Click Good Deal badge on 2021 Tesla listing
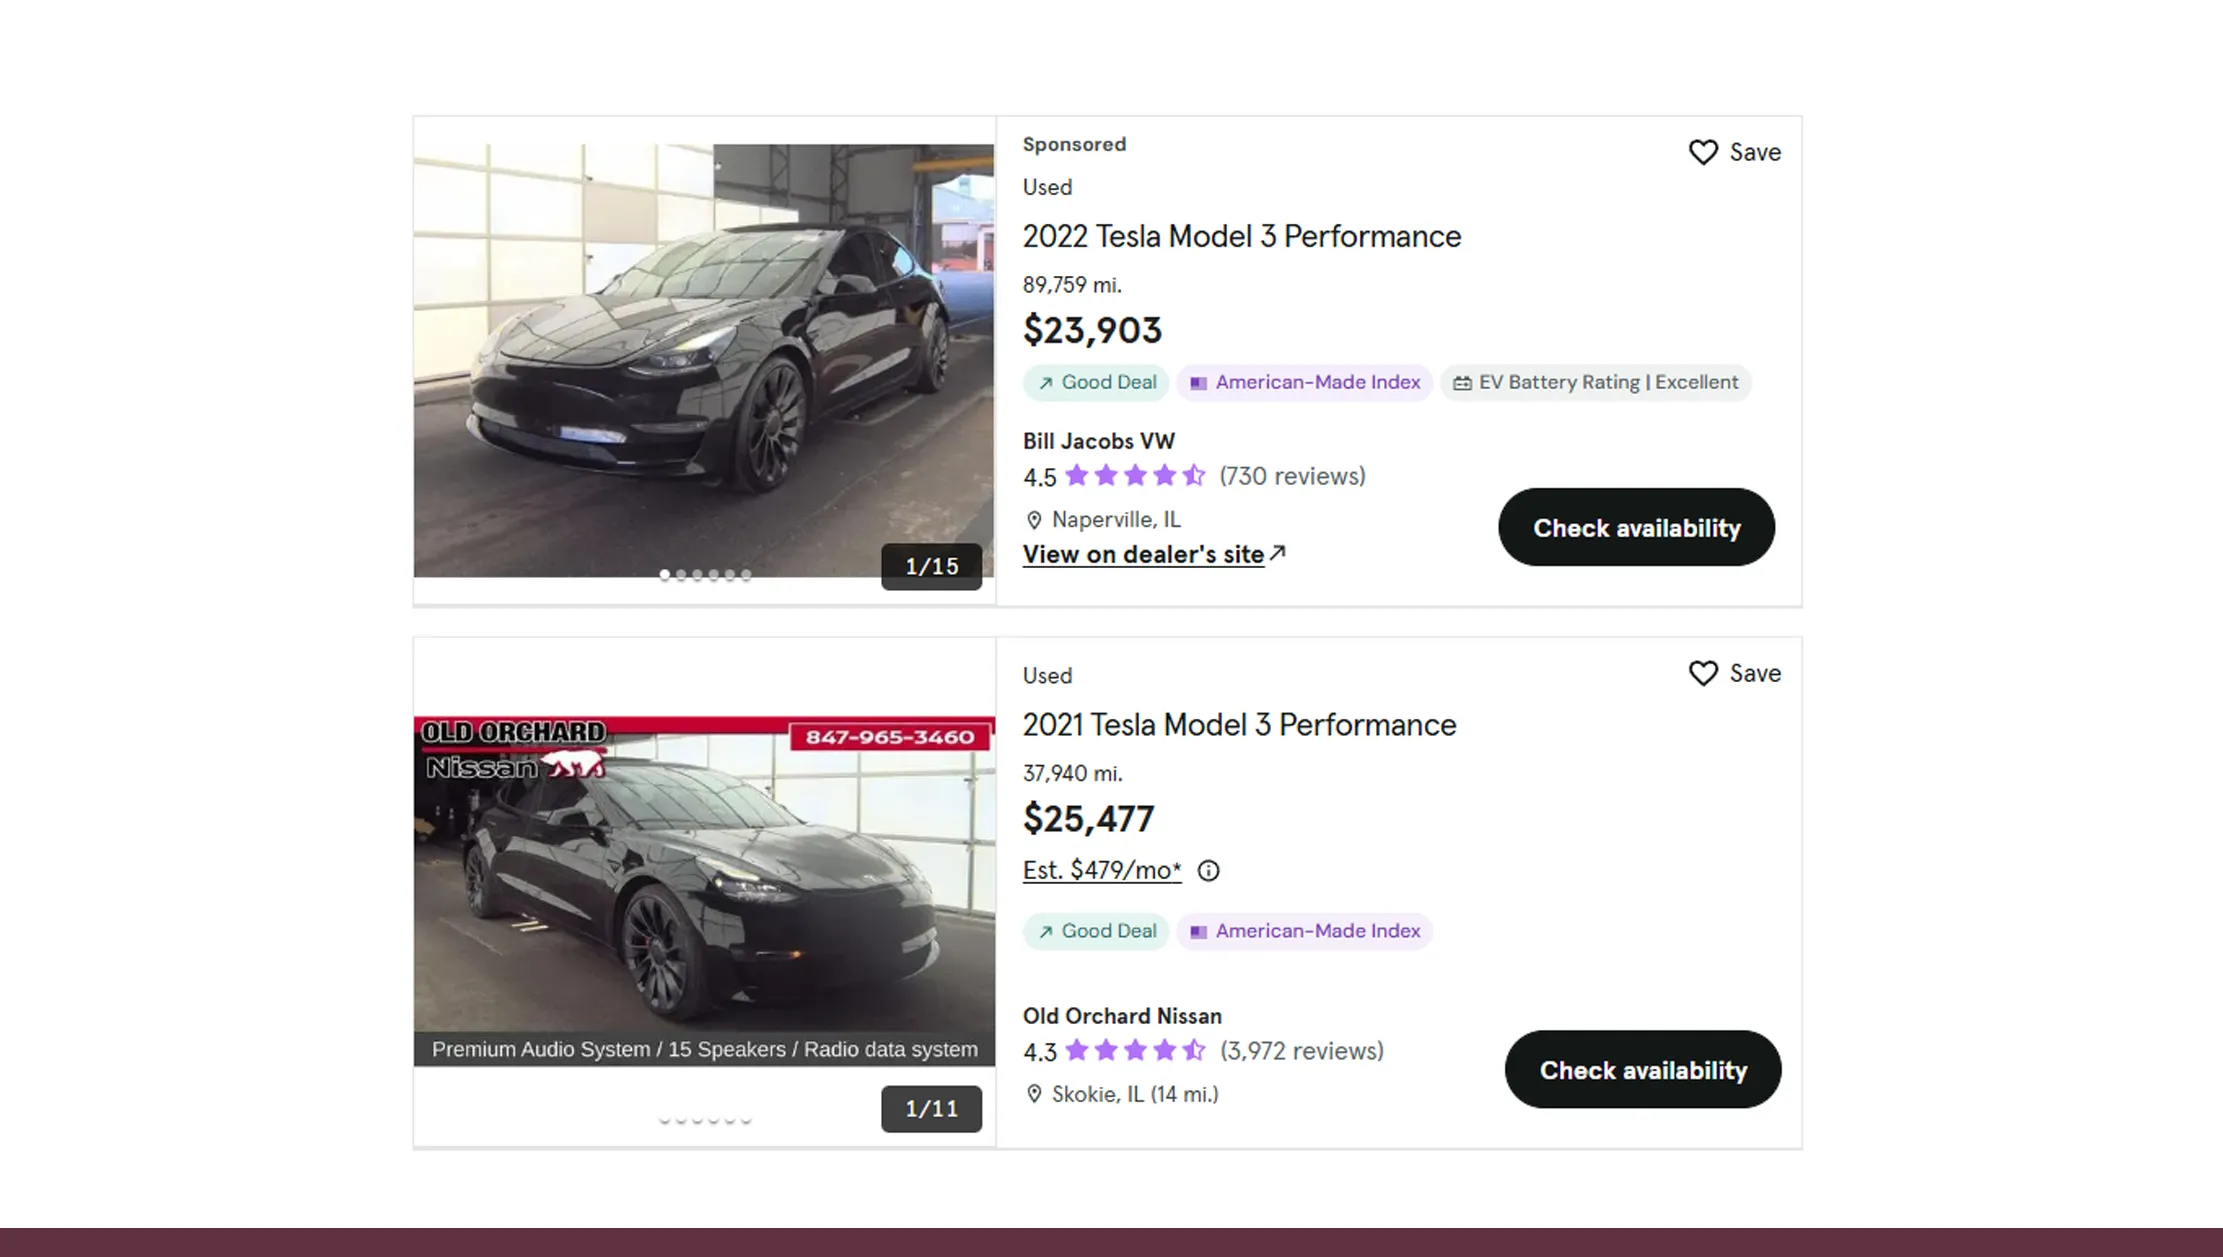Image resolution: width=2223 pixels, height=1257 pixels. (x=1096, y=931)
